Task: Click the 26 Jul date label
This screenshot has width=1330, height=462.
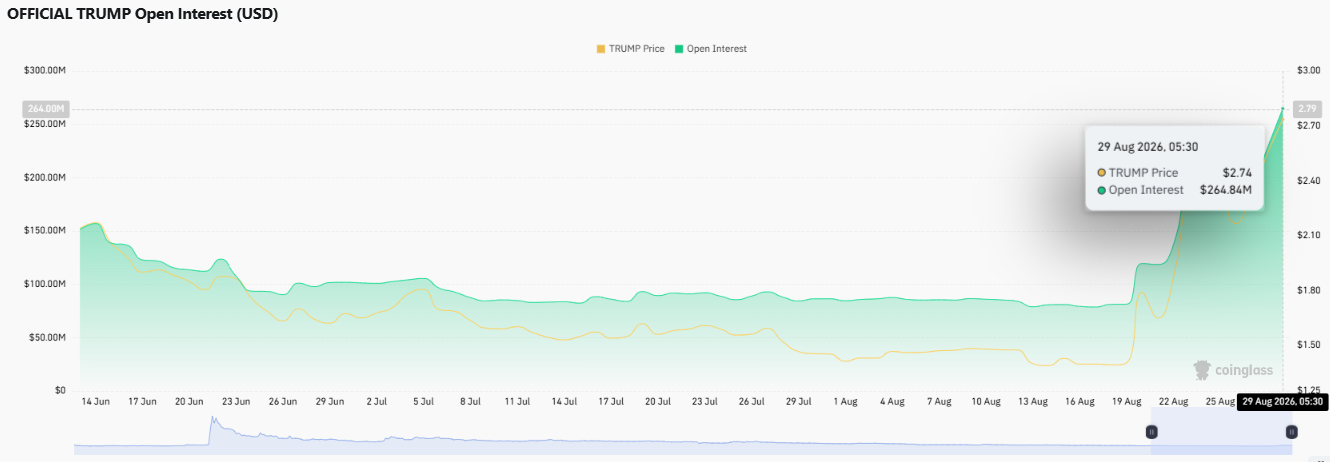Action: [x=751, y=401]
